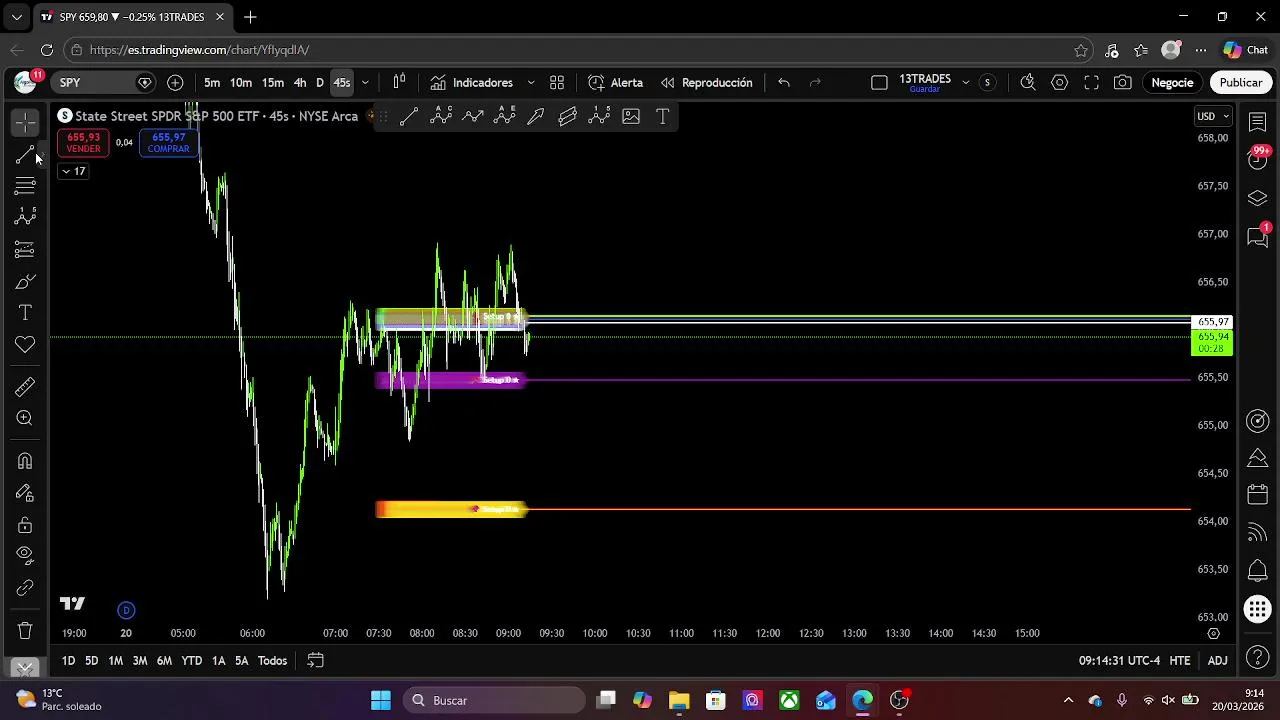Image resolution: width=1280 pixels, height=720 pixels.
Task: Select the ruler measure tool
Action: click(x=25, y=387)
